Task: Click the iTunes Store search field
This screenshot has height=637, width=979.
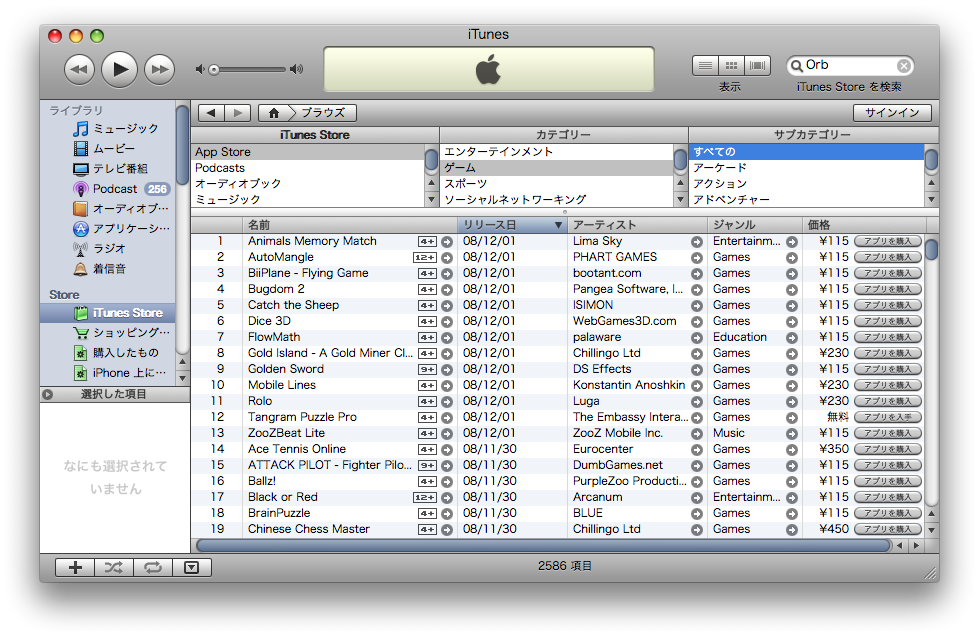Action: 850,66
